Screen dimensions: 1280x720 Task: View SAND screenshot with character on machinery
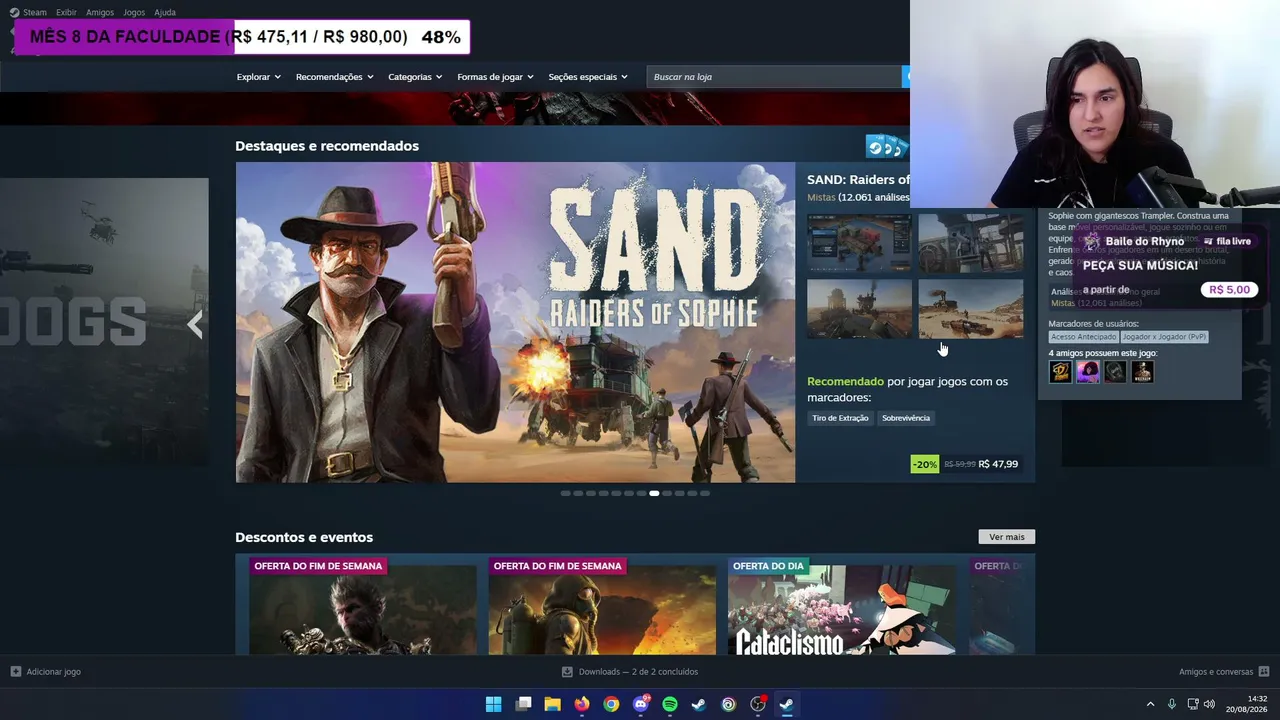click(x=971, y=243)
